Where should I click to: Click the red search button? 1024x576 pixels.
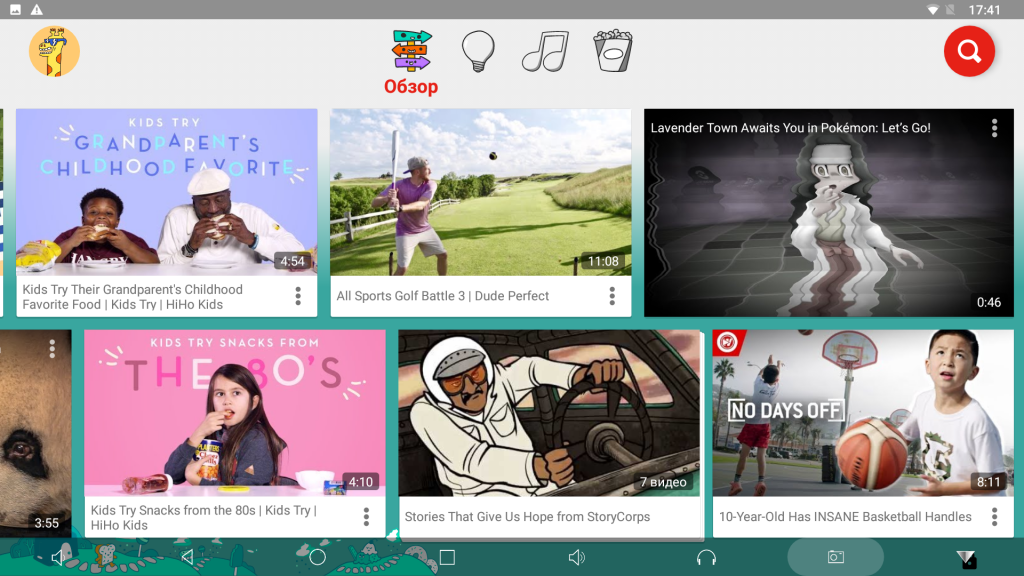point(969,52)
